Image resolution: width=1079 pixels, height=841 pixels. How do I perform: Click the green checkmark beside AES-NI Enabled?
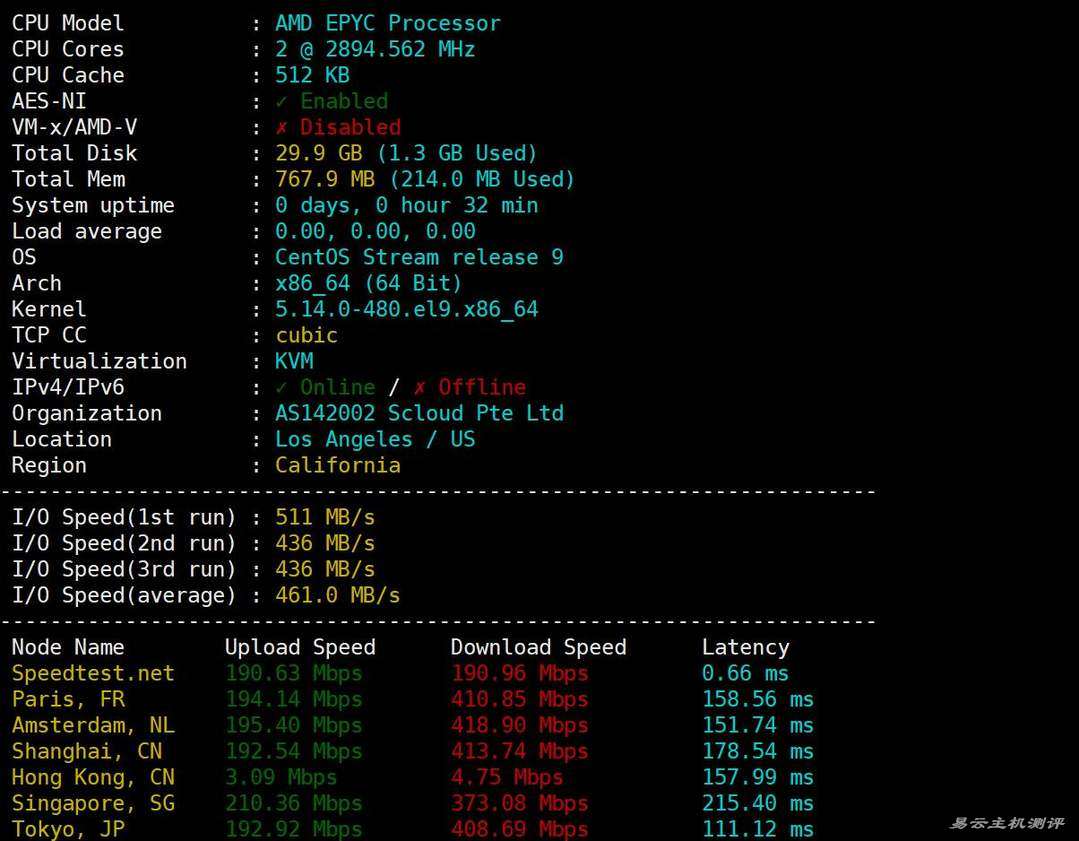[282, 101]
